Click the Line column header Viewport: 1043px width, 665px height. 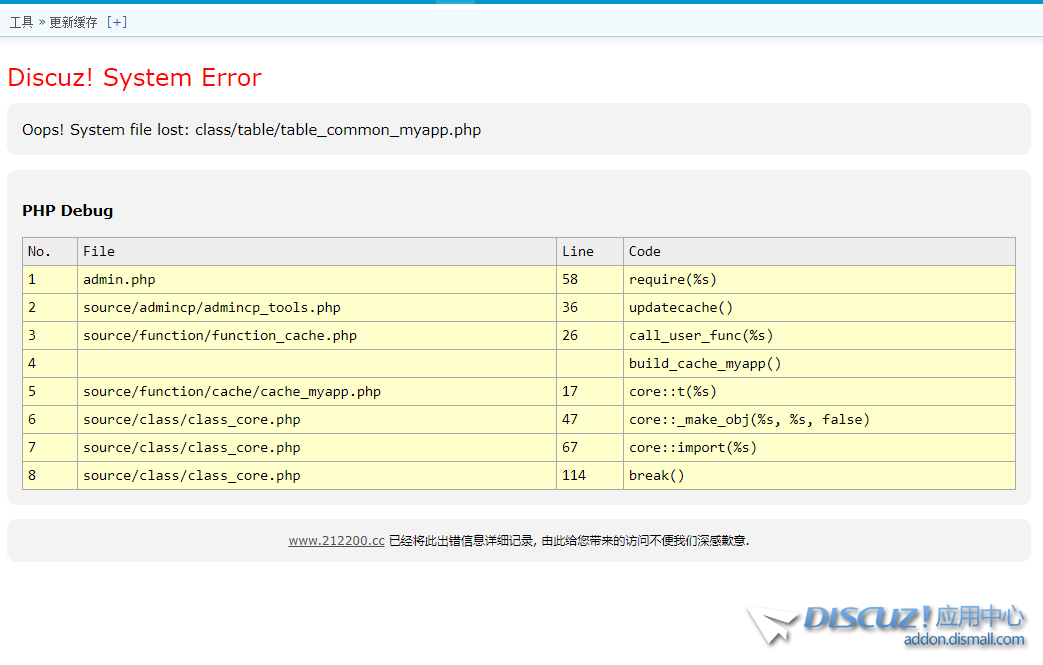578,251
